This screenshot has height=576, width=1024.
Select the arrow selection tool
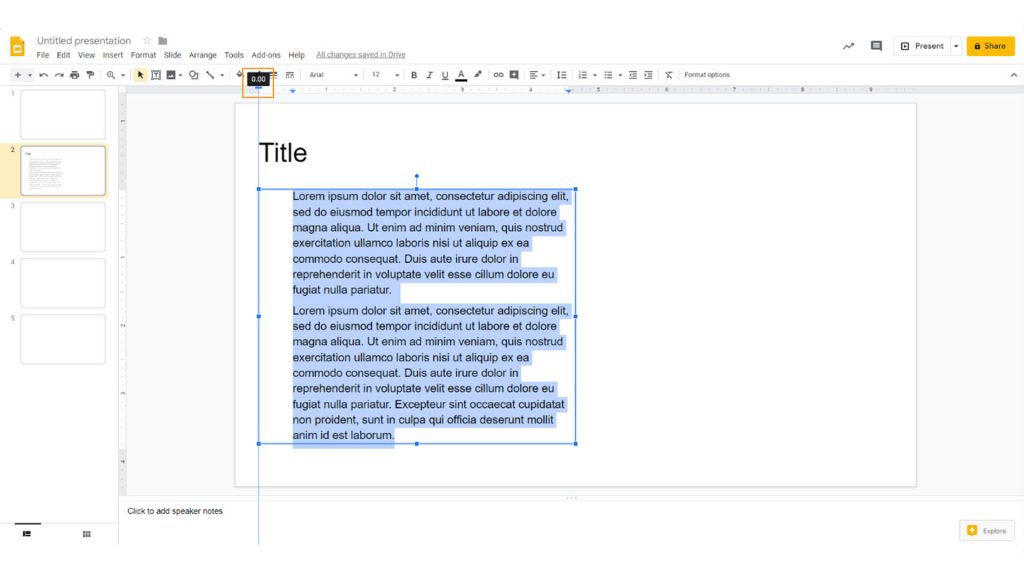[x=140, y=75]
